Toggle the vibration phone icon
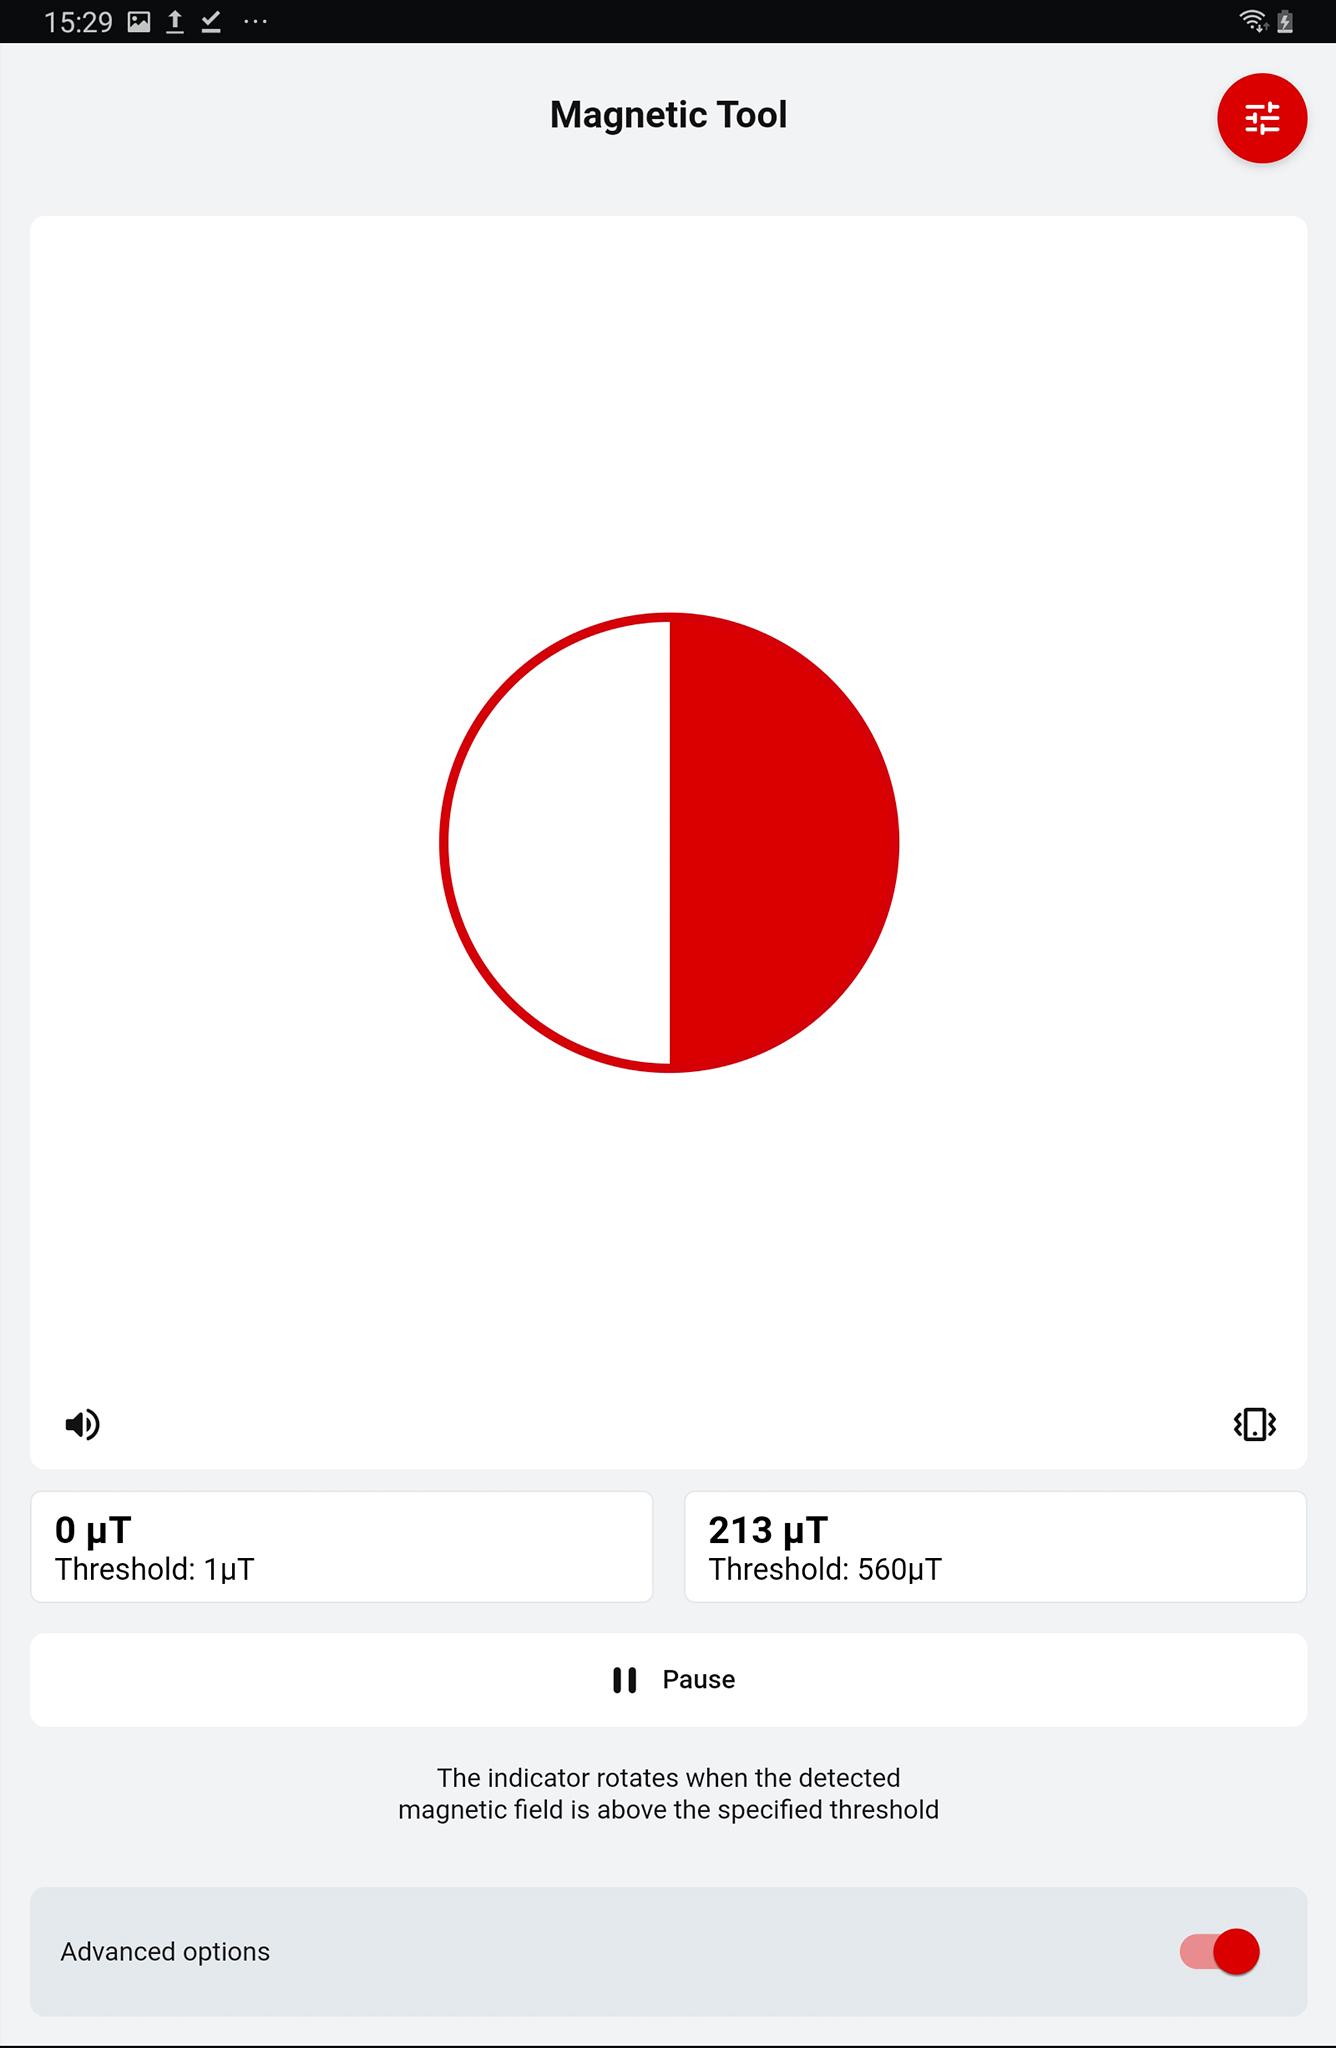 [x=1254, y=1424]
